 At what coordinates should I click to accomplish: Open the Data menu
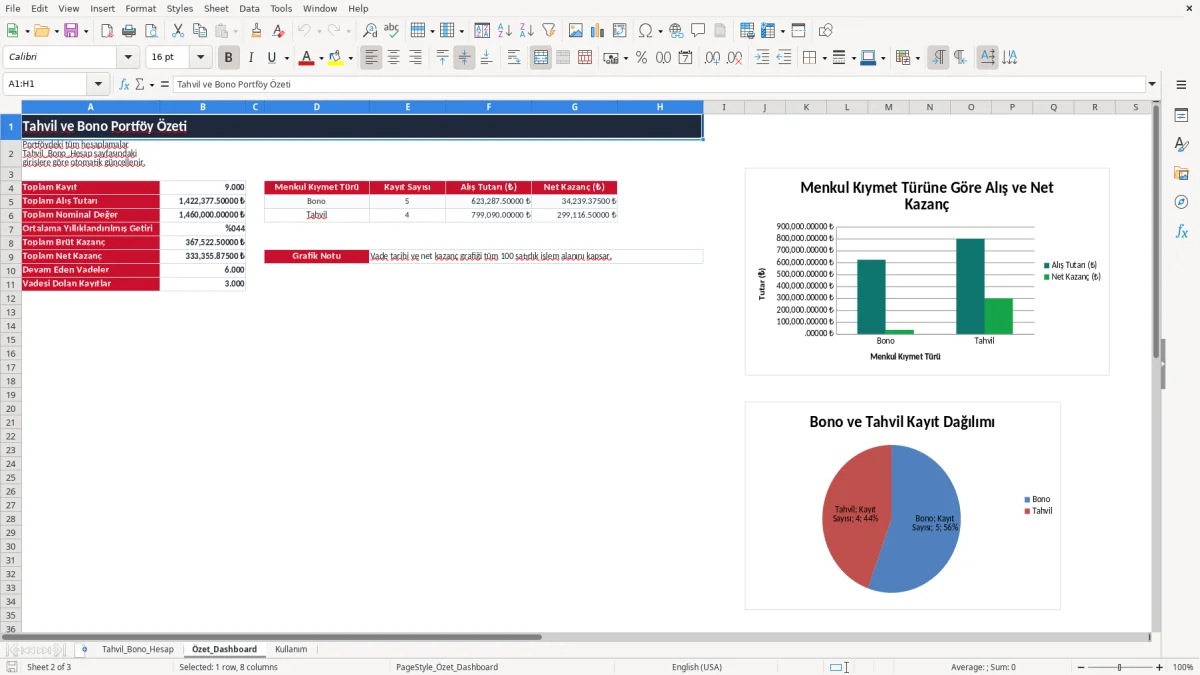[249, 8]
